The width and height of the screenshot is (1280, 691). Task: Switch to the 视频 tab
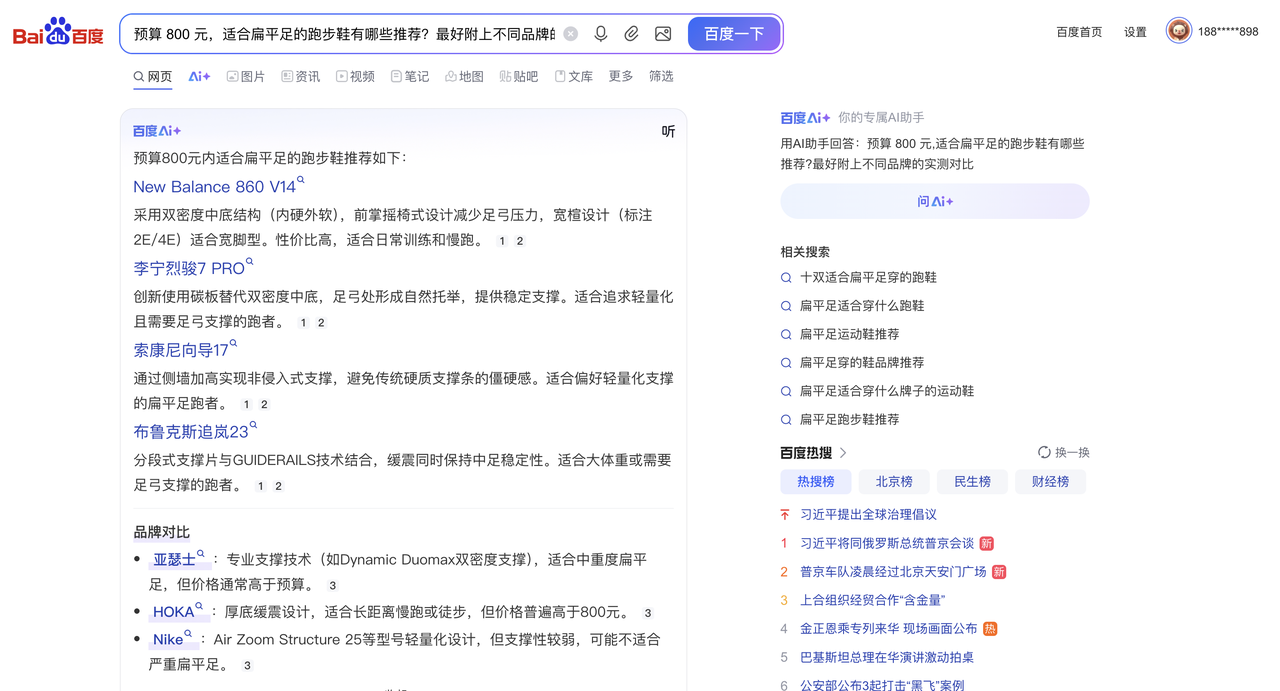point(355,76)
